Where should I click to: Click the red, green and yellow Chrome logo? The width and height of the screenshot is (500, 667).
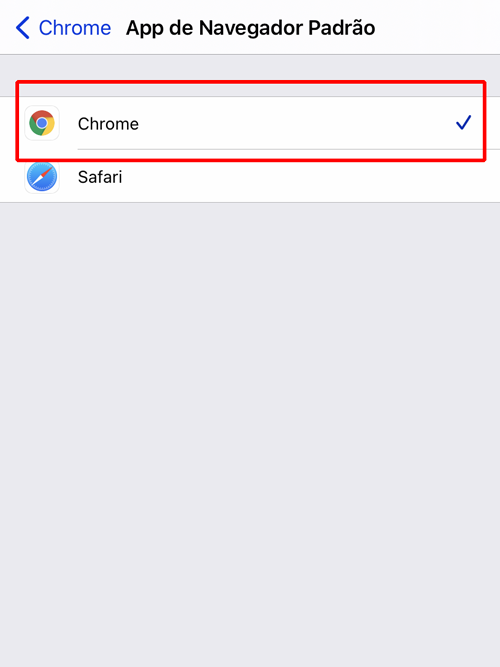tap(42, 123)
